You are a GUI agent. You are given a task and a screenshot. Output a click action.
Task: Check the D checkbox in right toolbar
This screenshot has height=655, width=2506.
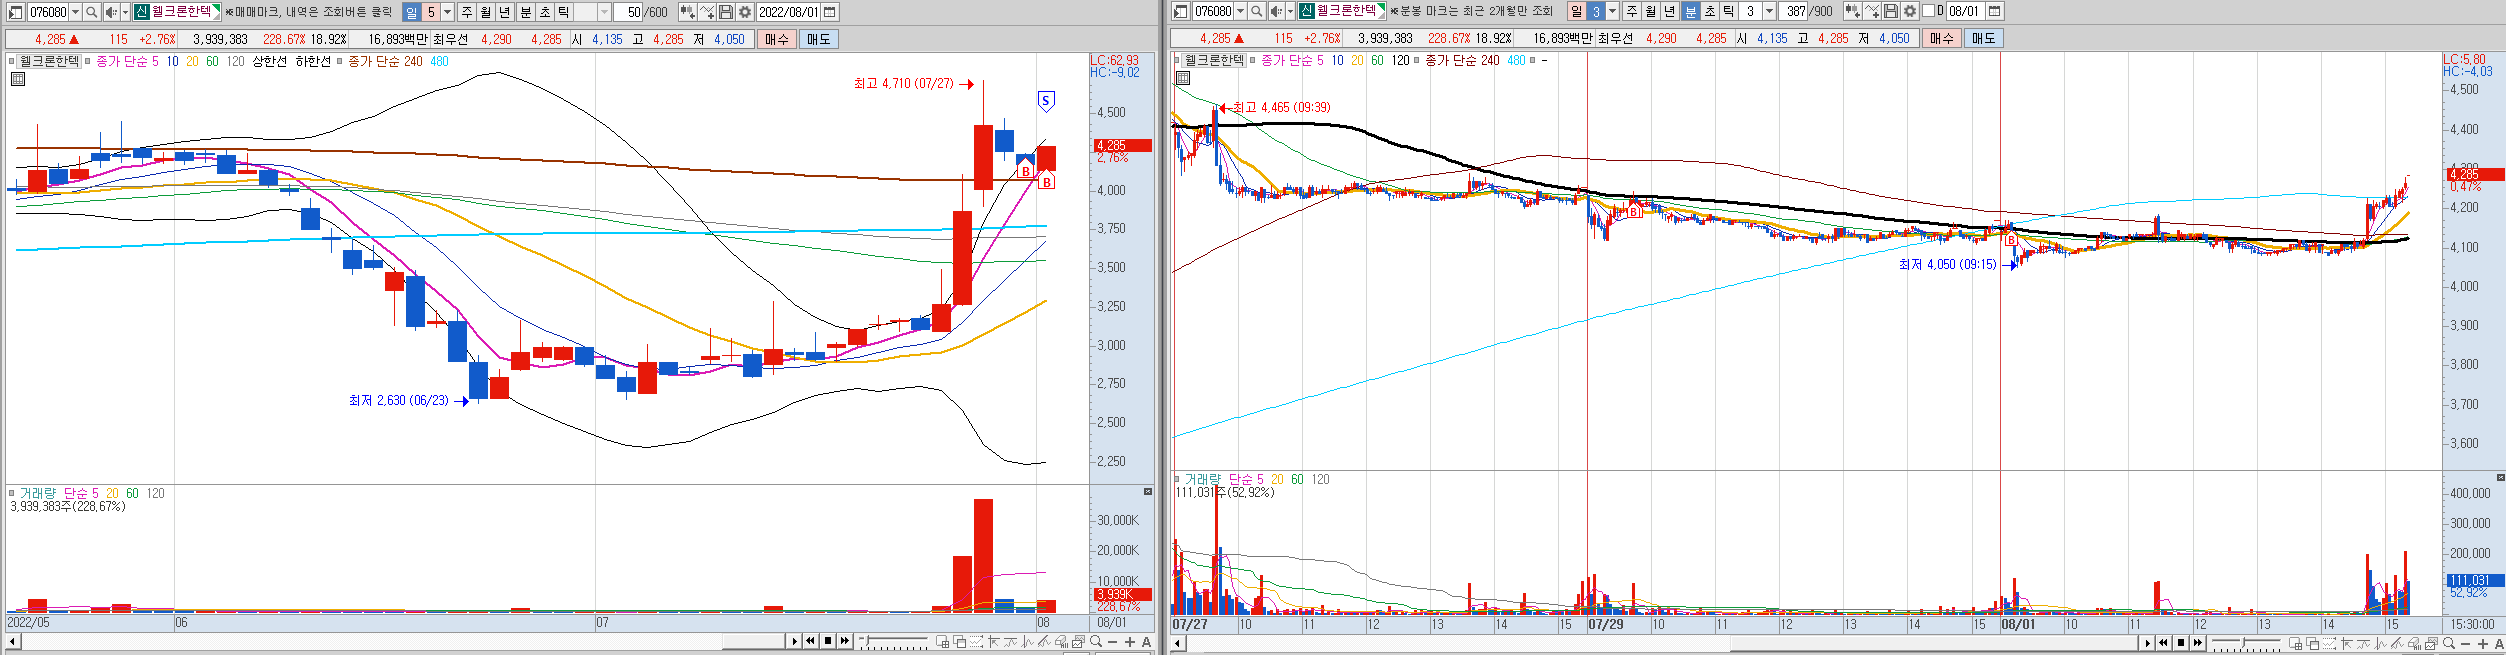click(1928, 11)
